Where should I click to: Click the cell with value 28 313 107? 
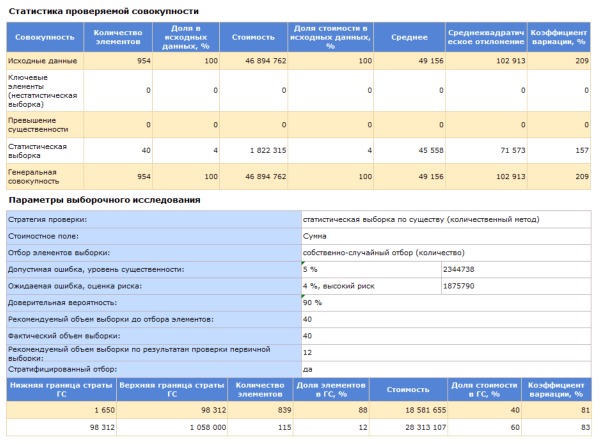(x=408, y=427)
